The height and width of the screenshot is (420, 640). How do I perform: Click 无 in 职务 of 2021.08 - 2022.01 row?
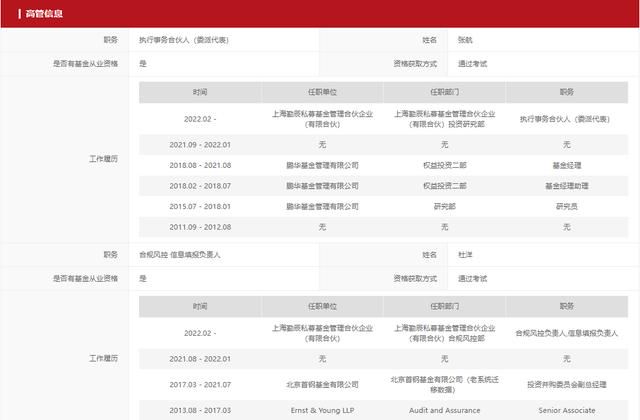pyautogui.click(x=567, y=359)
